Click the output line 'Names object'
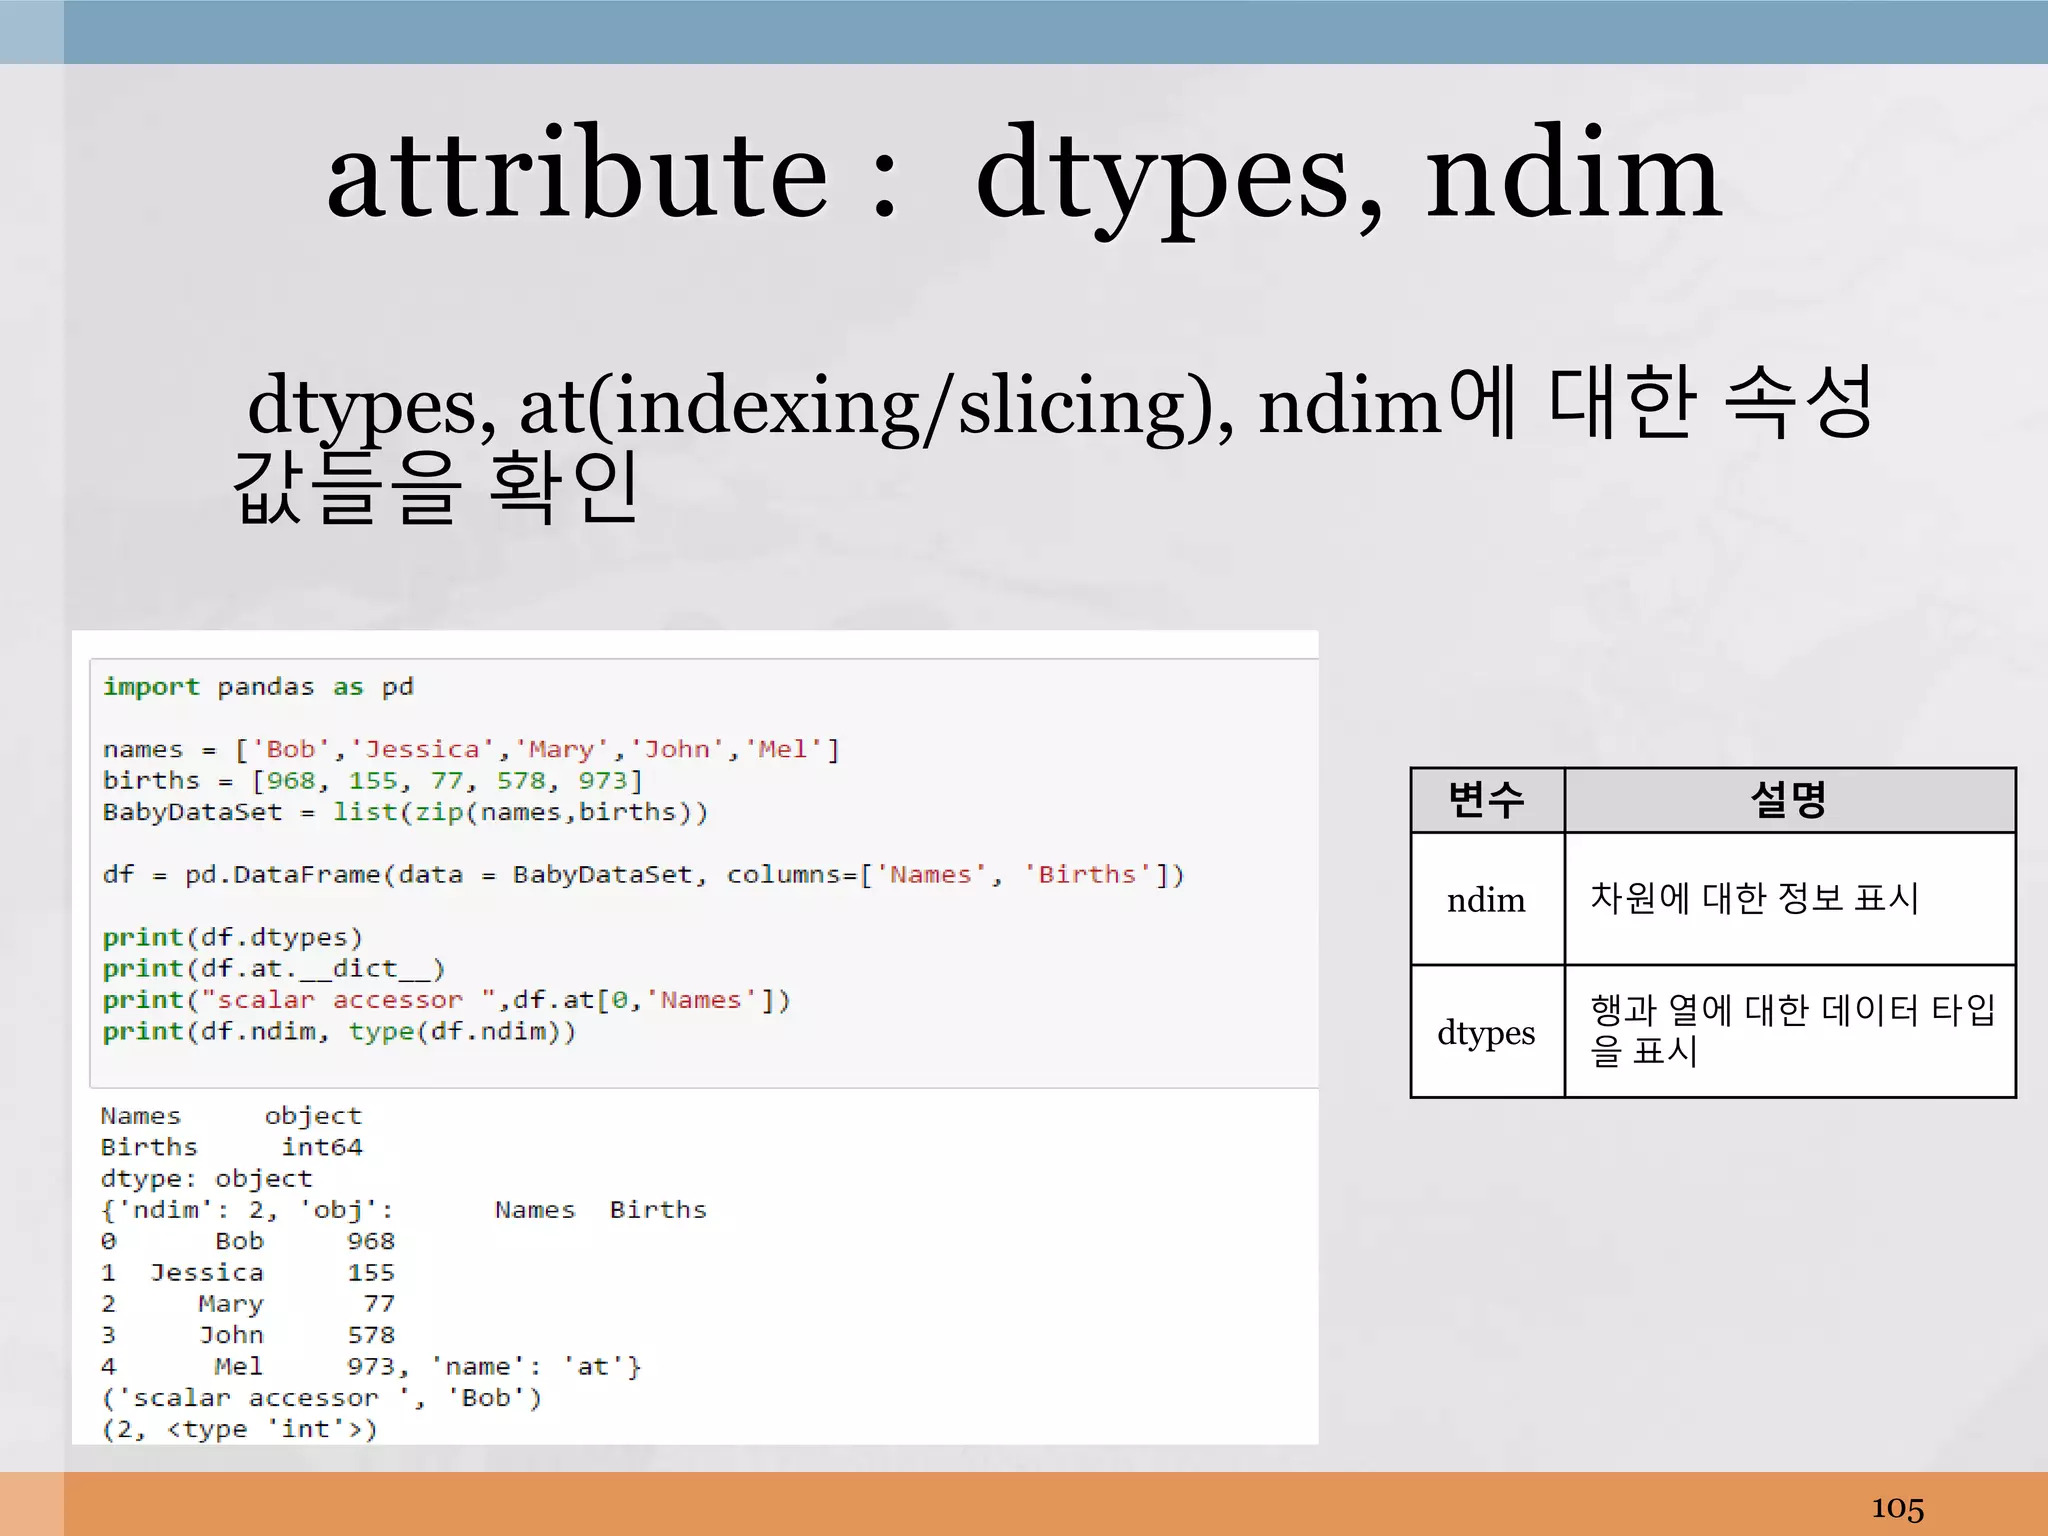This screenshot has height=1536, width=2048. pos(231,1116)
